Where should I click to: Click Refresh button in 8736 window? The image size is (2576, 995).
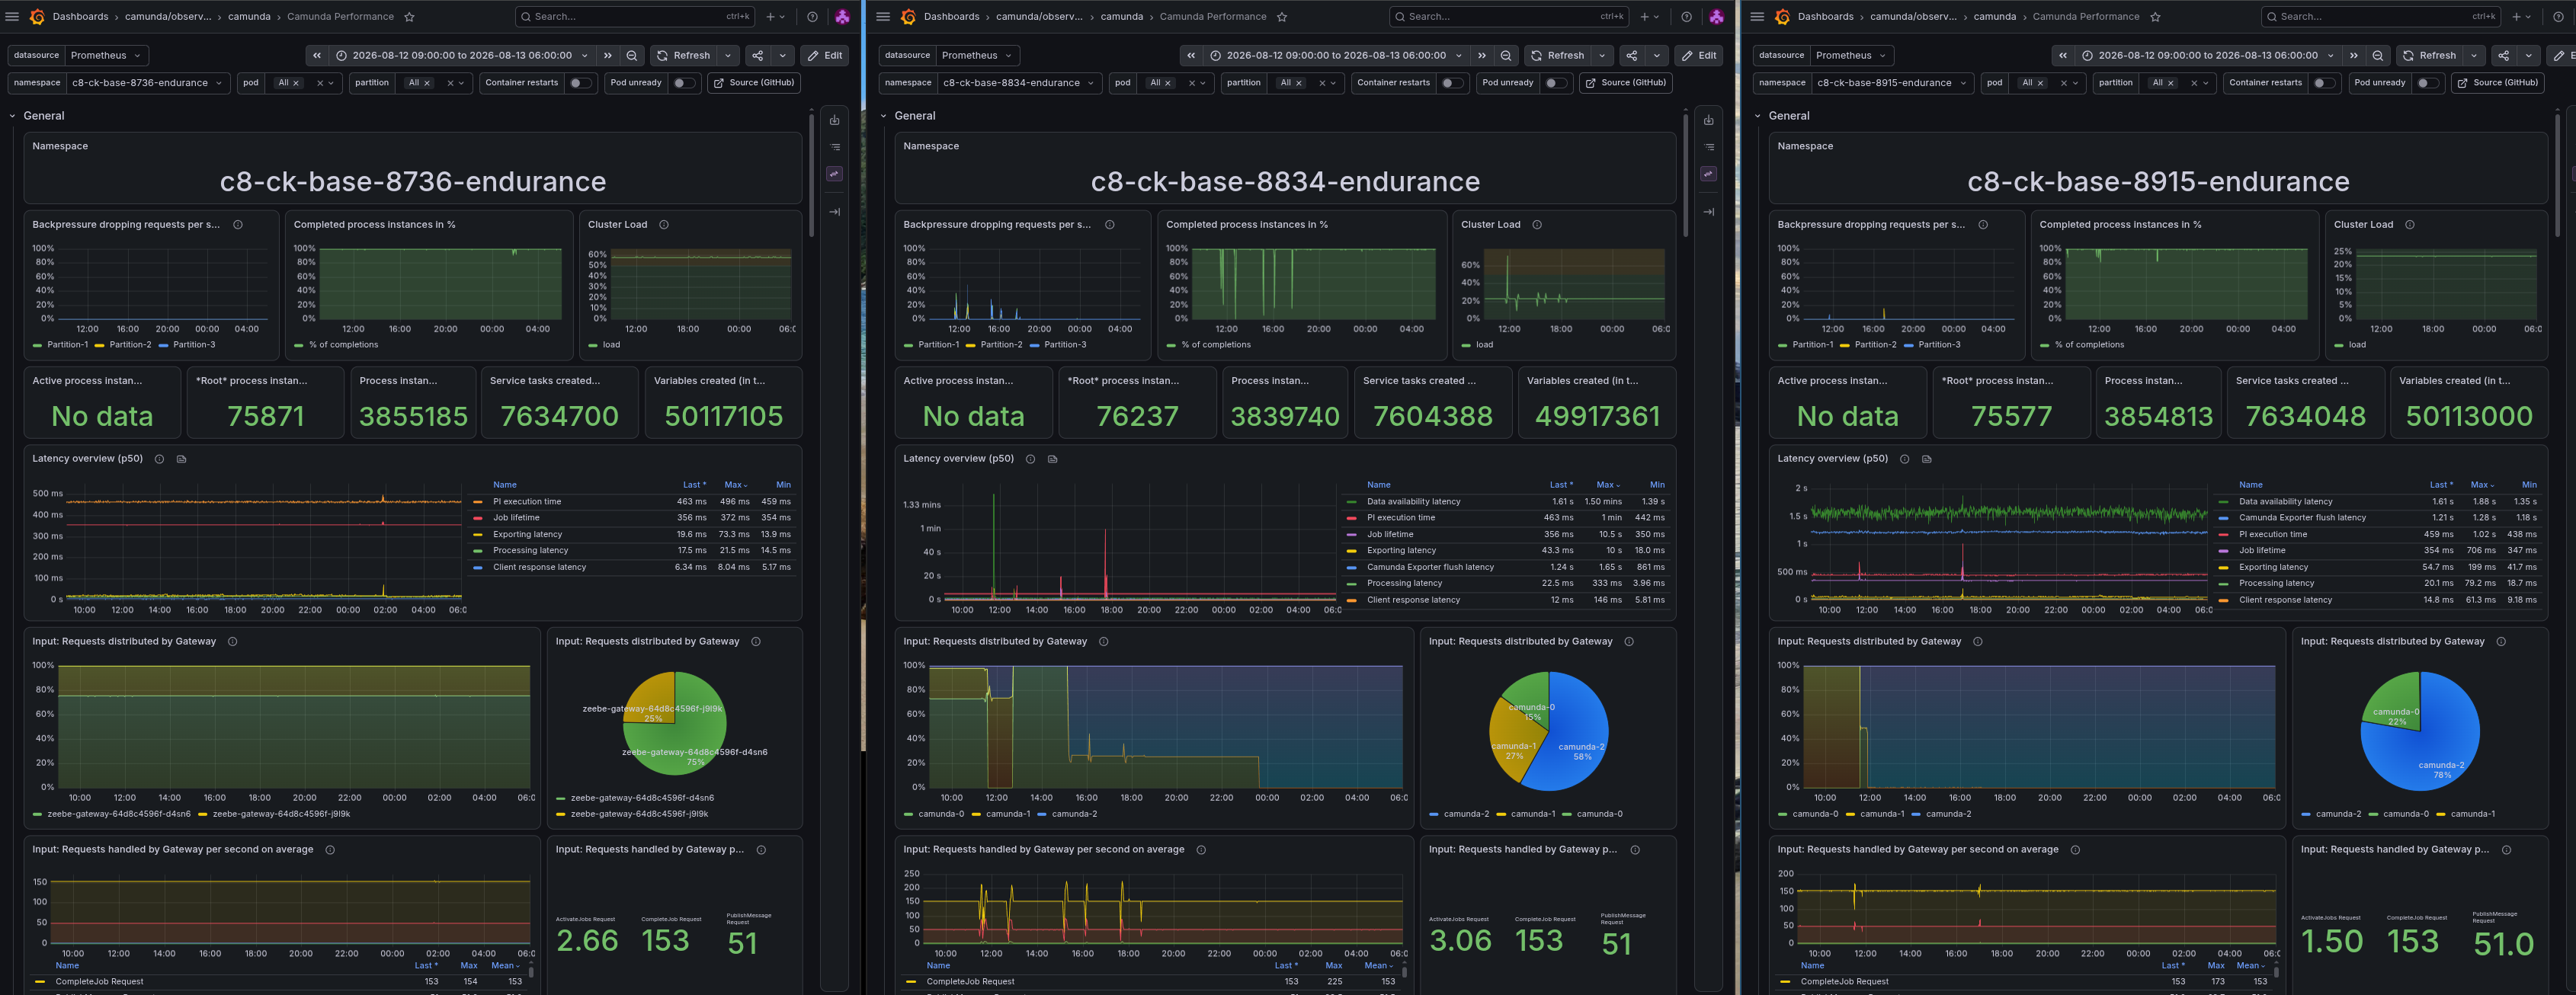pos(683,56)
